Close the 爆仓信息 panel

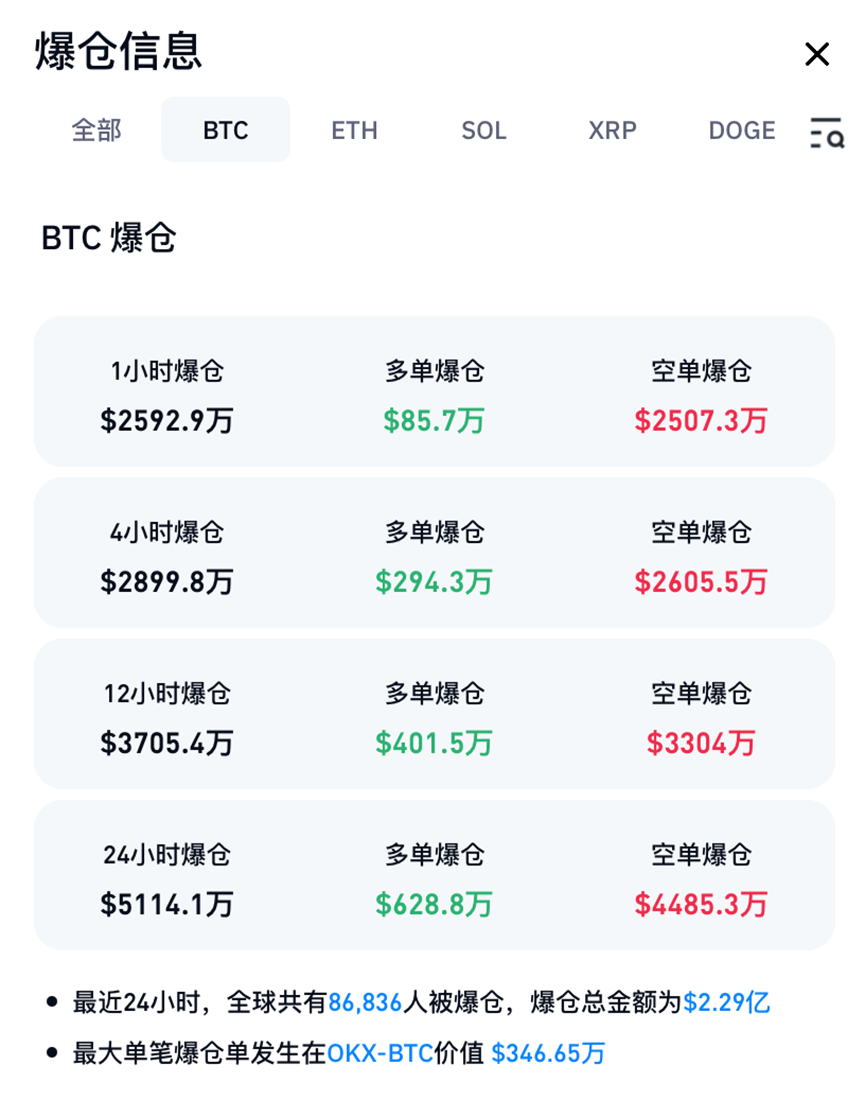click(817, 55)
